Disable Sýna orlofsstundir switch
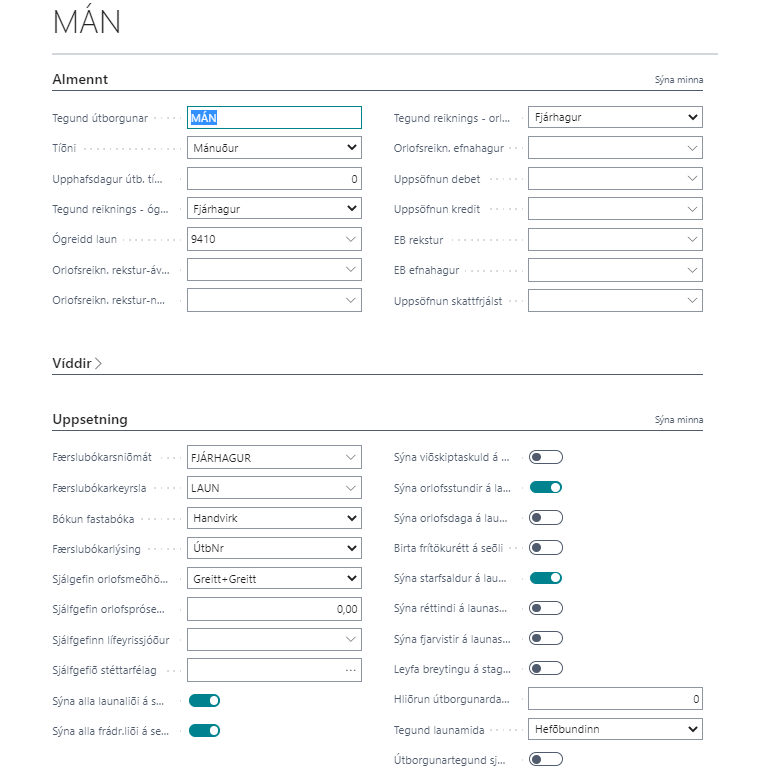 546,487
